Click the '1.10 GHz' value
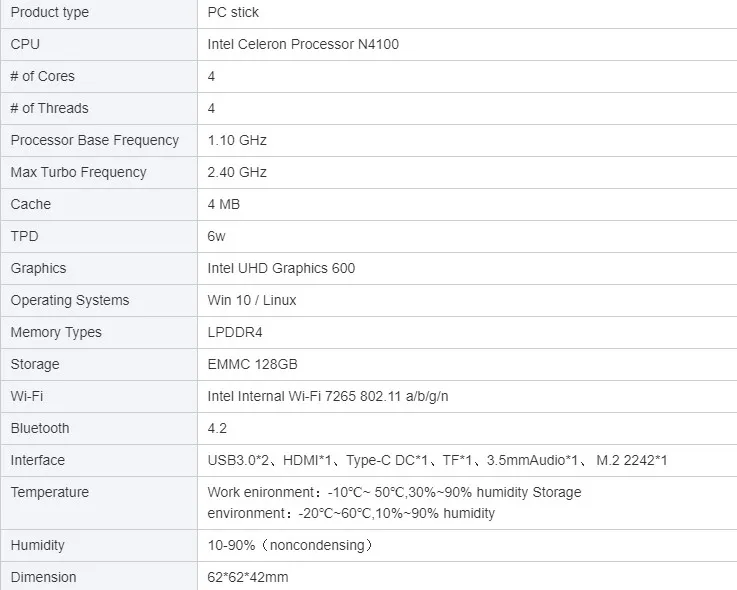 [237, 140]
